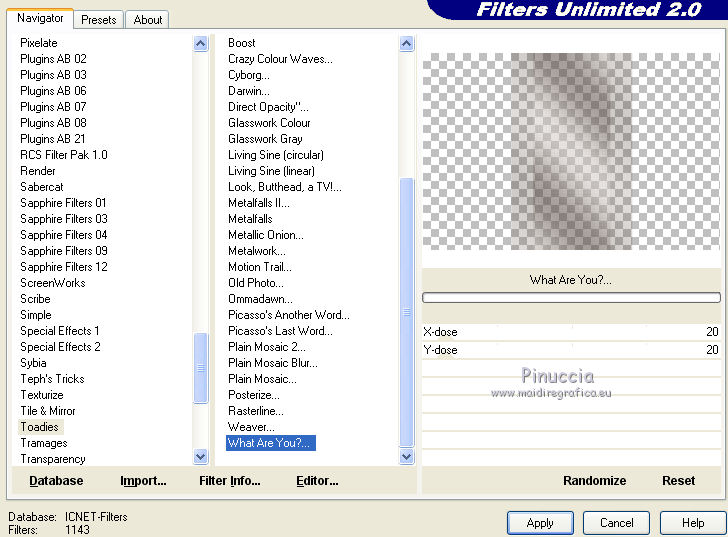728x537 pixels.
Task: Choose the Cyborg... filter
Action: (x=248, y=75)
